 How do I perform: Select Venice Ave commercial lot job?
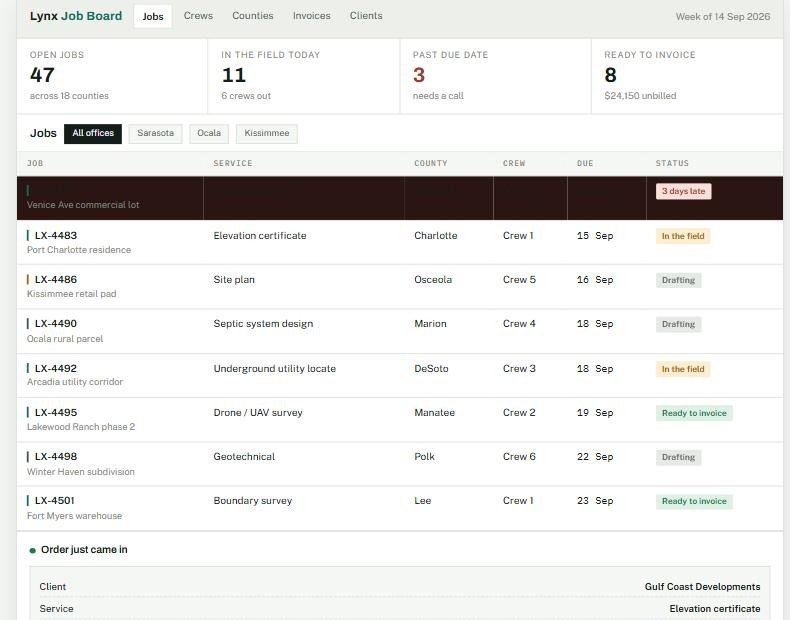pos(400,198)
